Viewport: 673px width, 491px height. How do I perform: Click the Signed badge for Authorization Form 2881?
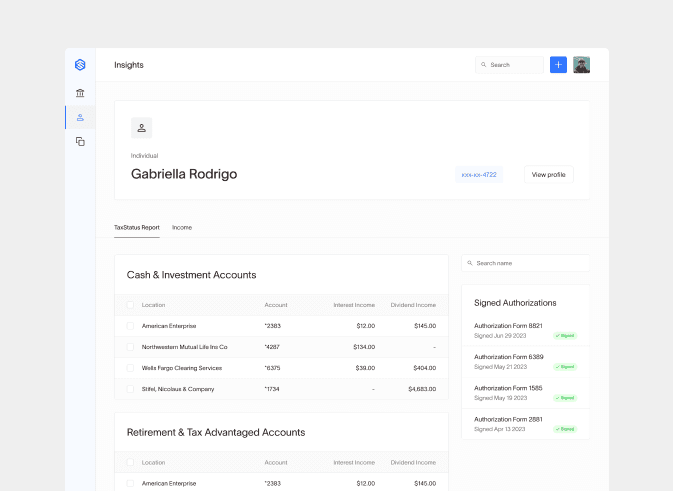tap(565, 429)
